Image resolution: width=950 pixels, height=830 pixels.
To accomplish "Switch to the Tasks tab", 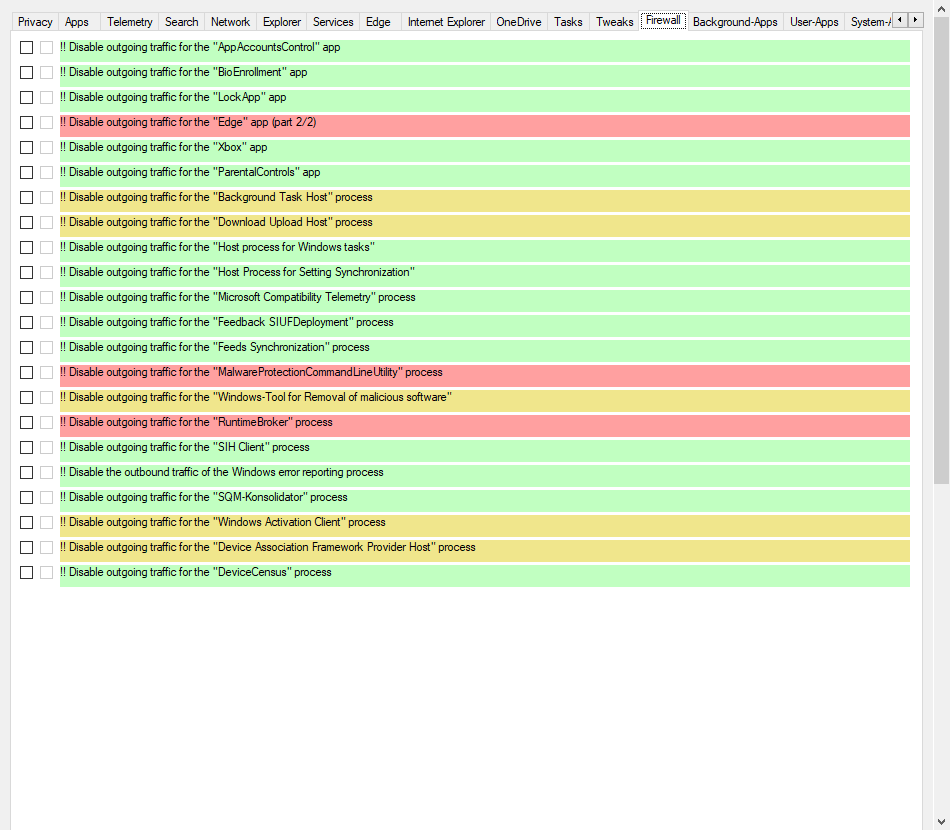I will [568, 22].
